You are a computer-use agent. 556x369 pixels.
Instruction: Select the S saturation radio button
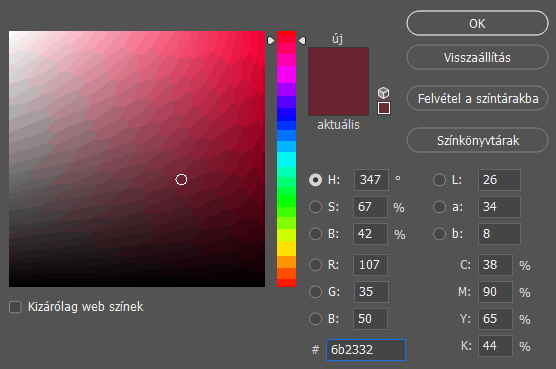[316, 207]
